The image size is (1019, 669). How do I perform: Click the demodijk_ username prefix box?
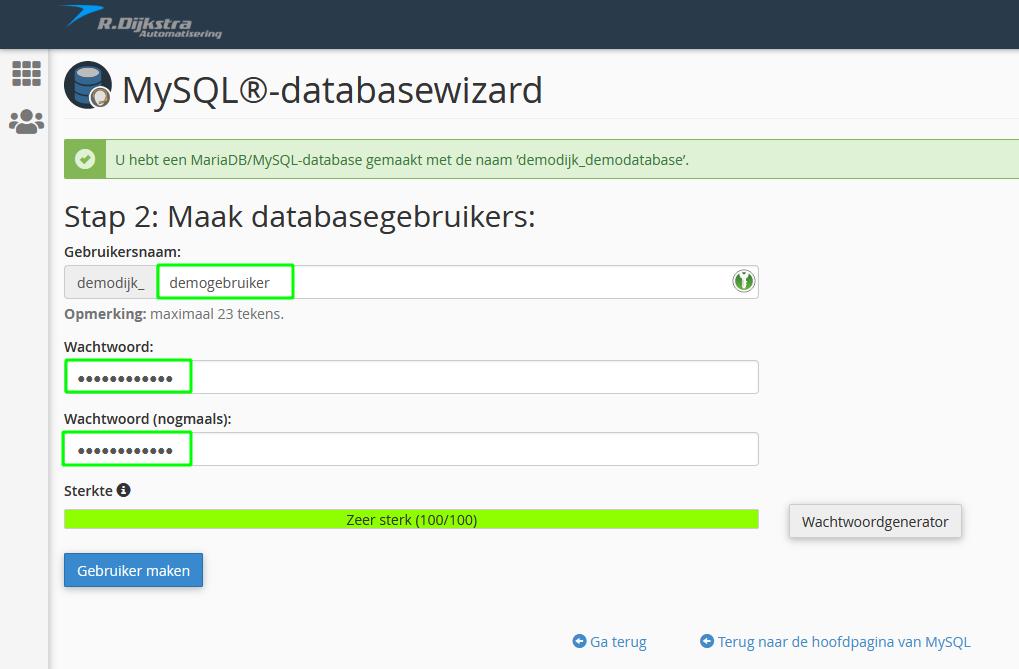(110, 282)
